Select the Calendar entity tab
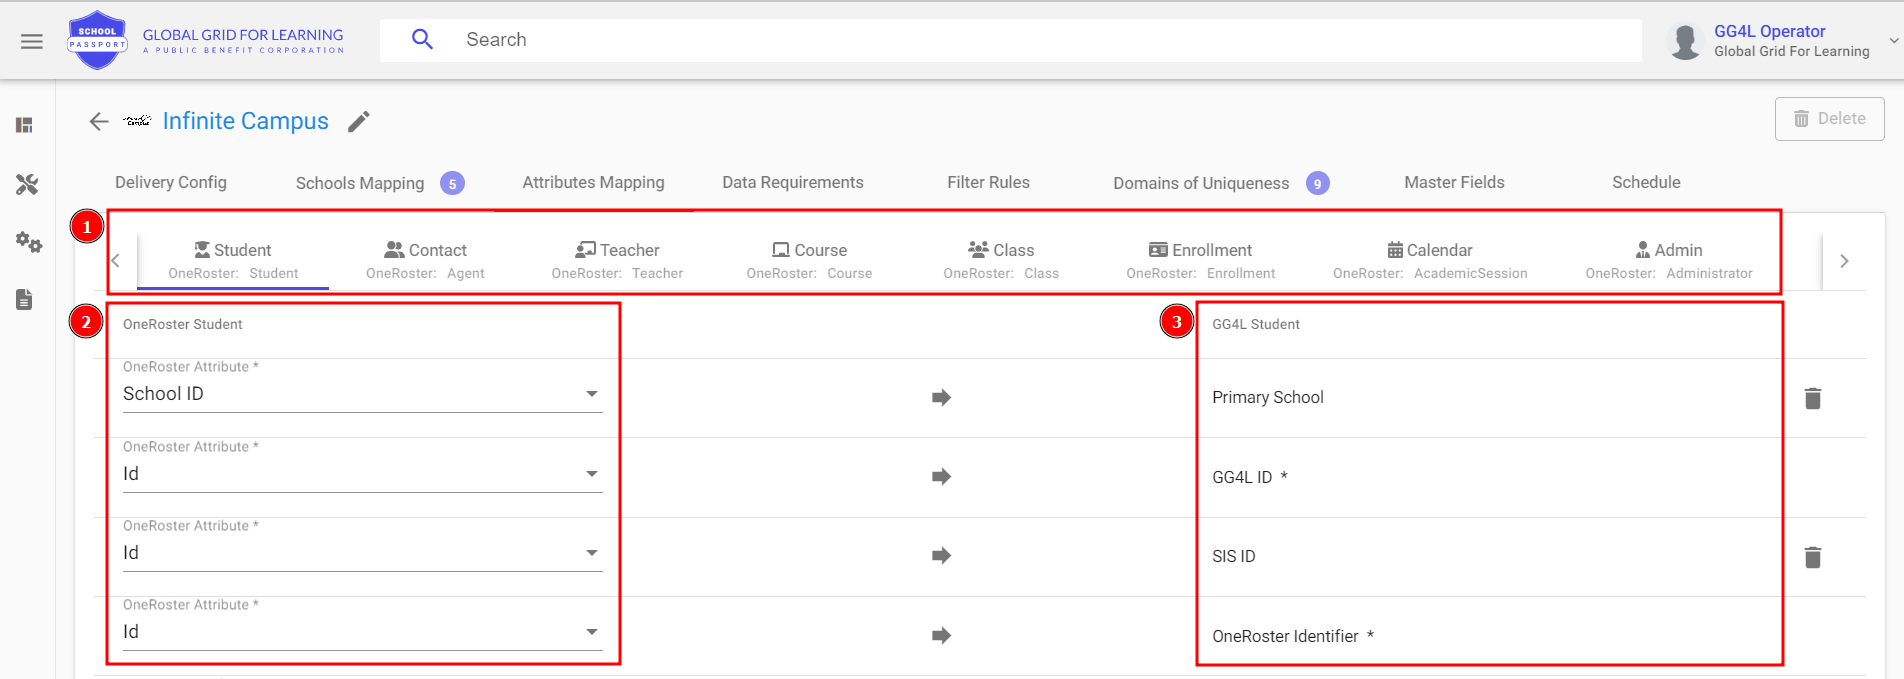The image size is (1904, 679). (1430, 261)
